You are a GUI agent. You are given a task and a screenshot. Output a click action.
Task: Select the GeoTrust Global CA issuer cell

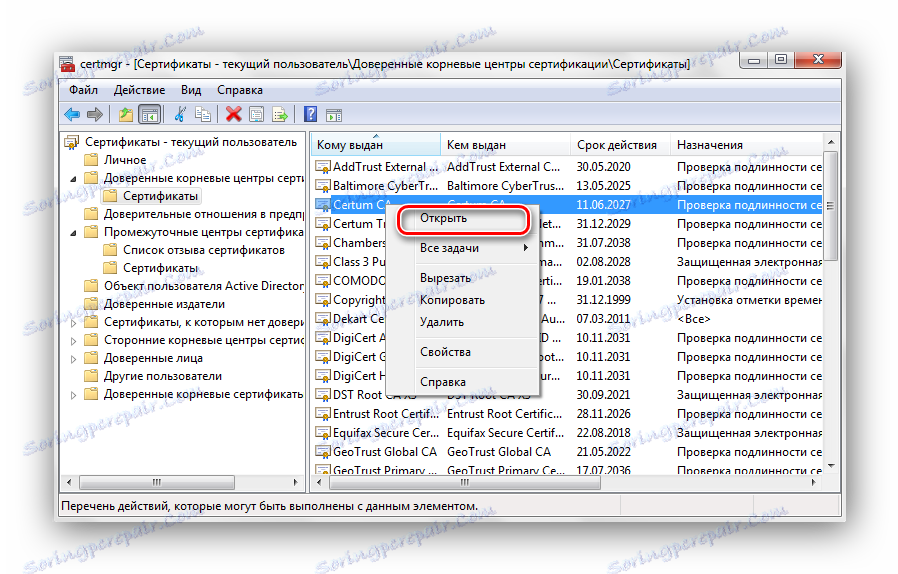[499, 452]
